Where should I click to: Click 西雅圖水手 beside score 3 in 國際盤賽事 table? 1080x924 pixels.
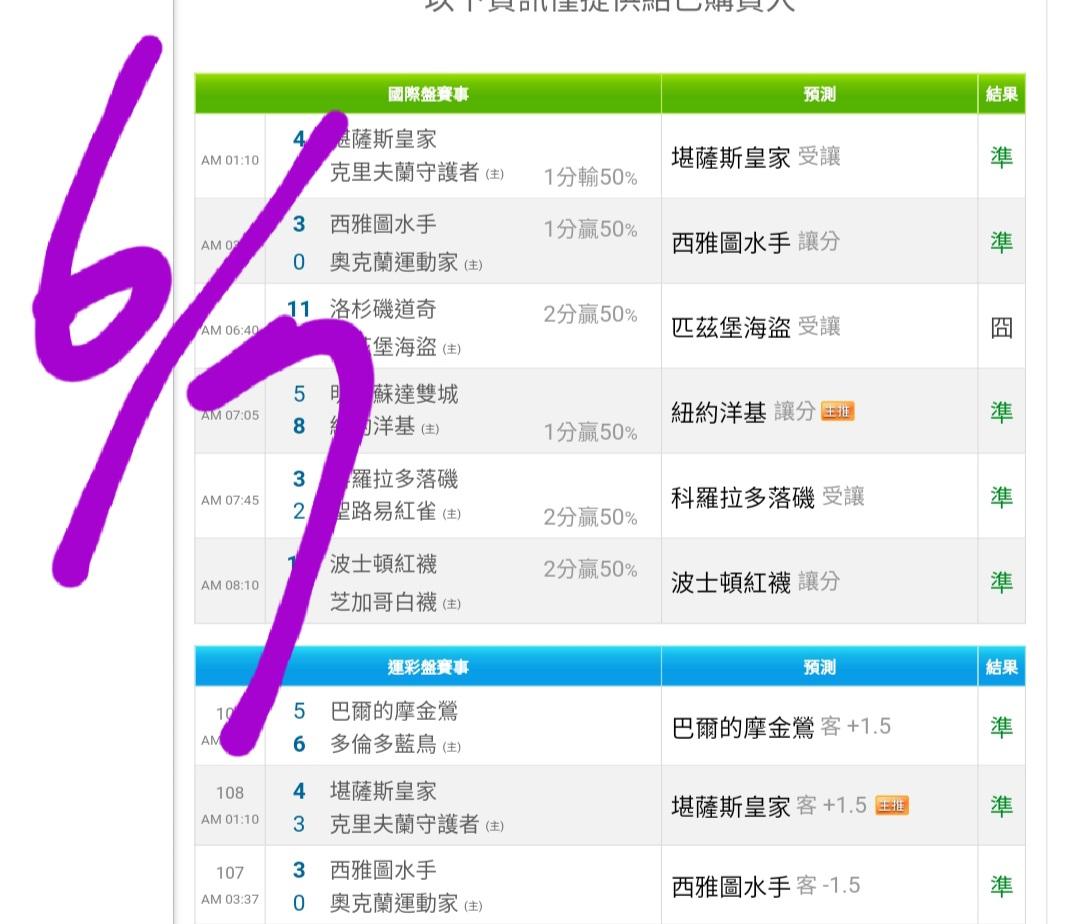(x=383, y=224)
